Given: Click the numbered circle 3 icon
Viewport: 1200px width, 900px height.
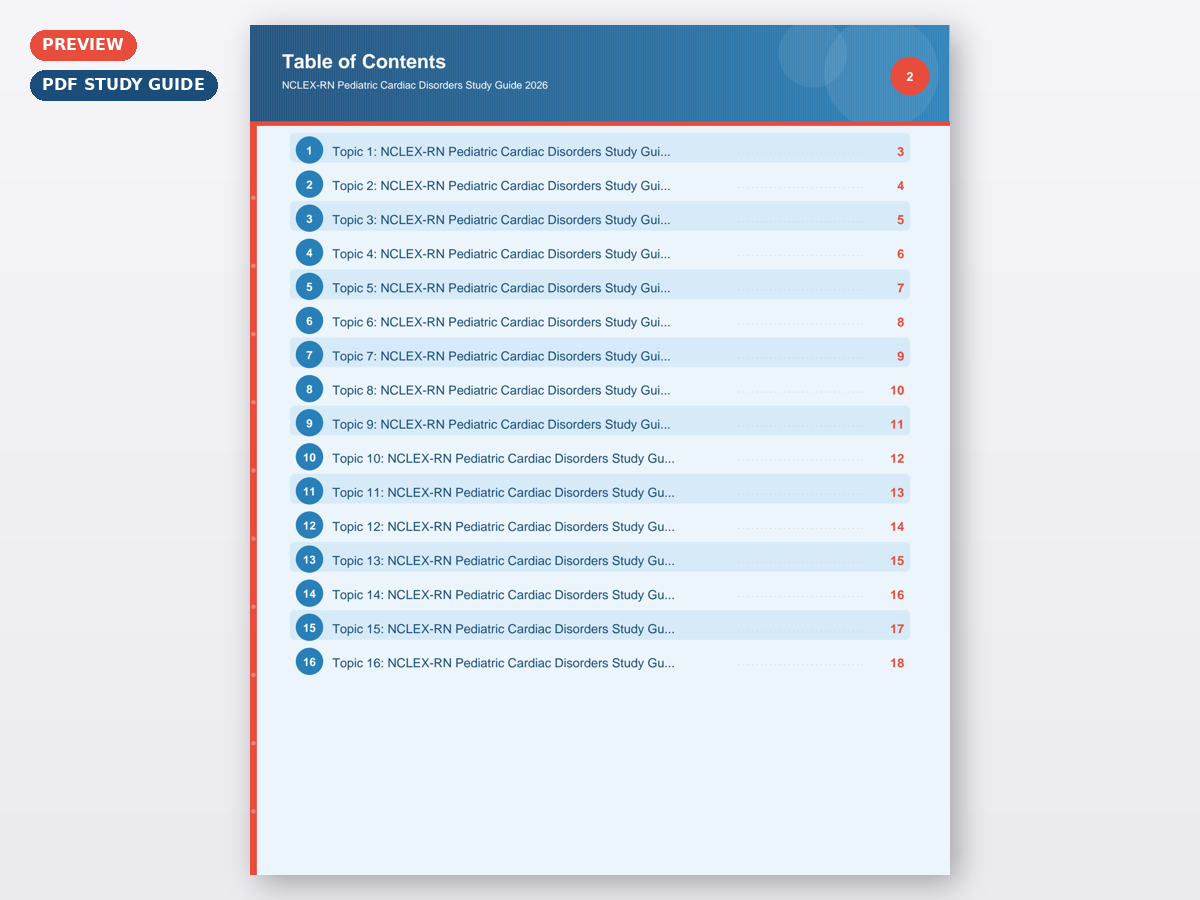Looking at the screenshot, I should point(309,219).
